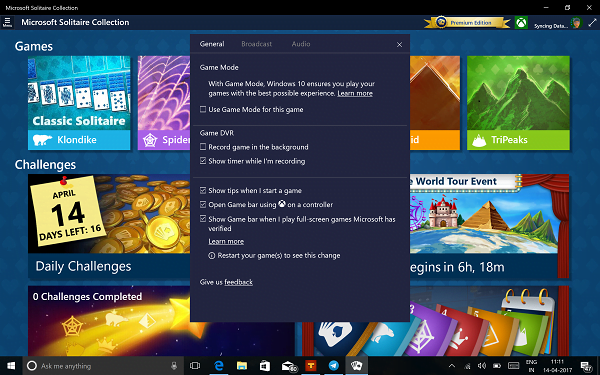
Task: Click the Klondike polar bear icon
Action: (x=42, y=140)
